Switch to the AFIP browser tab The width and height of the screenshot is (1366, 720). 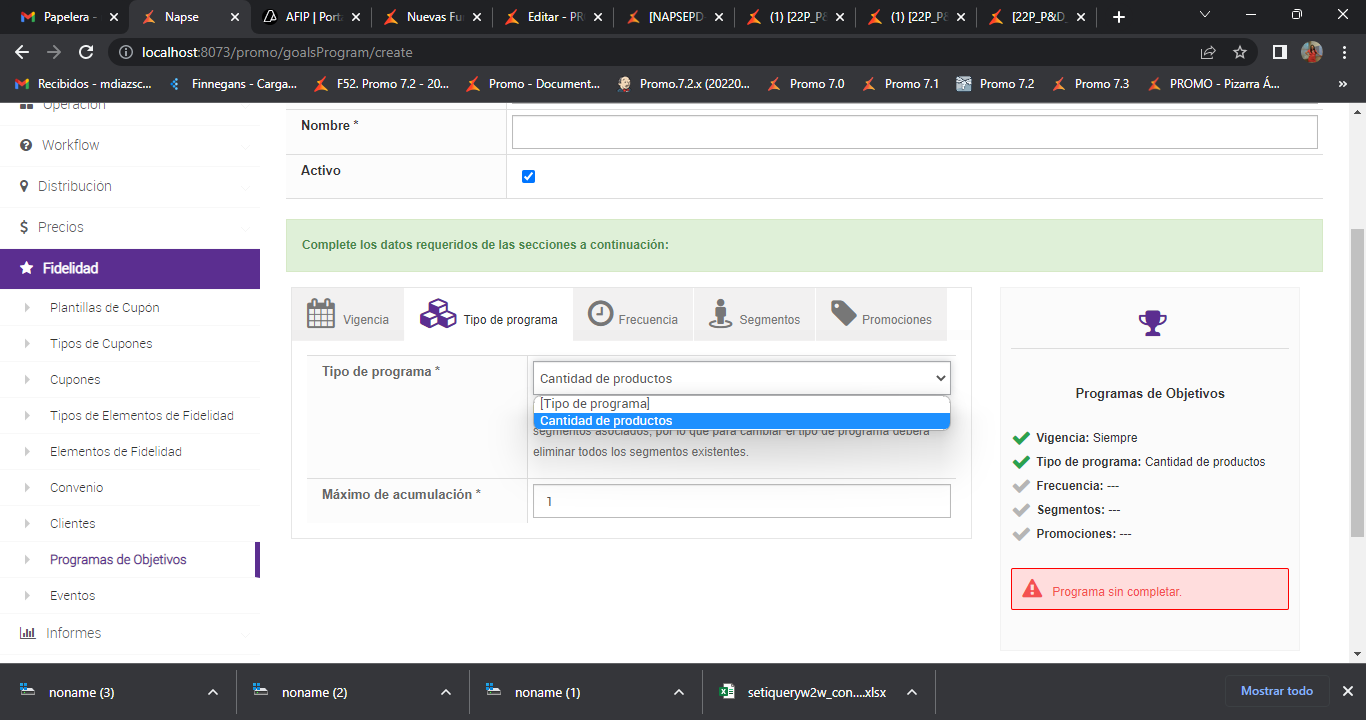(x=309, y=17)
